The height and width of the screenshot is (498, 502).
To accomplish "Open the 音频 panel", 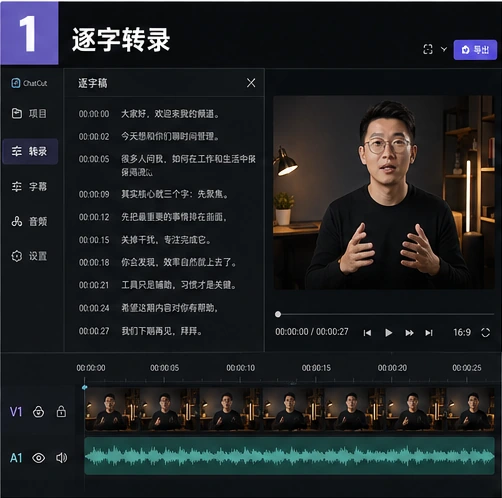I will point(29,221).
